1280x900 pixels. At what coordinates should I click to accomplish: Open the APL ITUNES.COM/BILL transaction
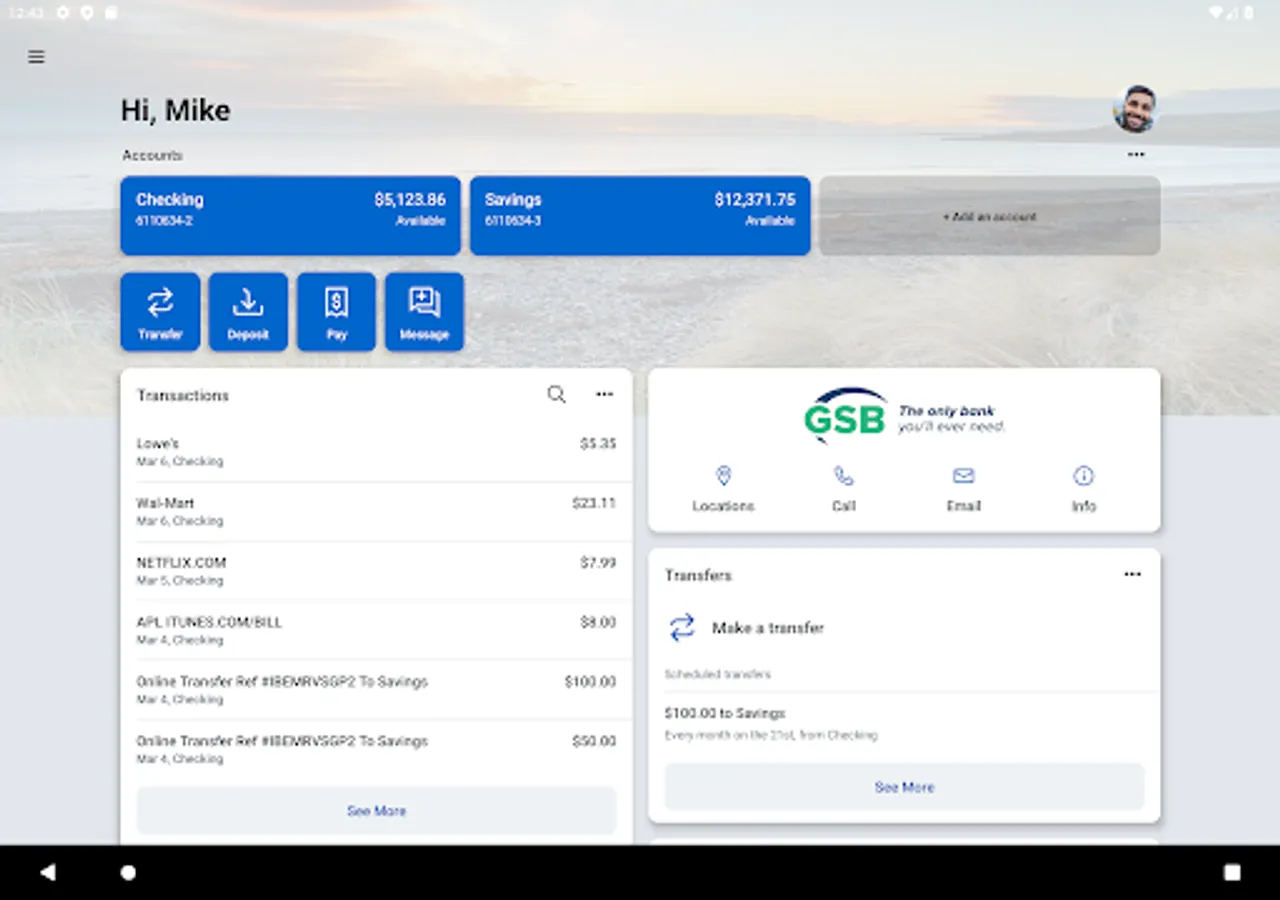tap(376, 631)
